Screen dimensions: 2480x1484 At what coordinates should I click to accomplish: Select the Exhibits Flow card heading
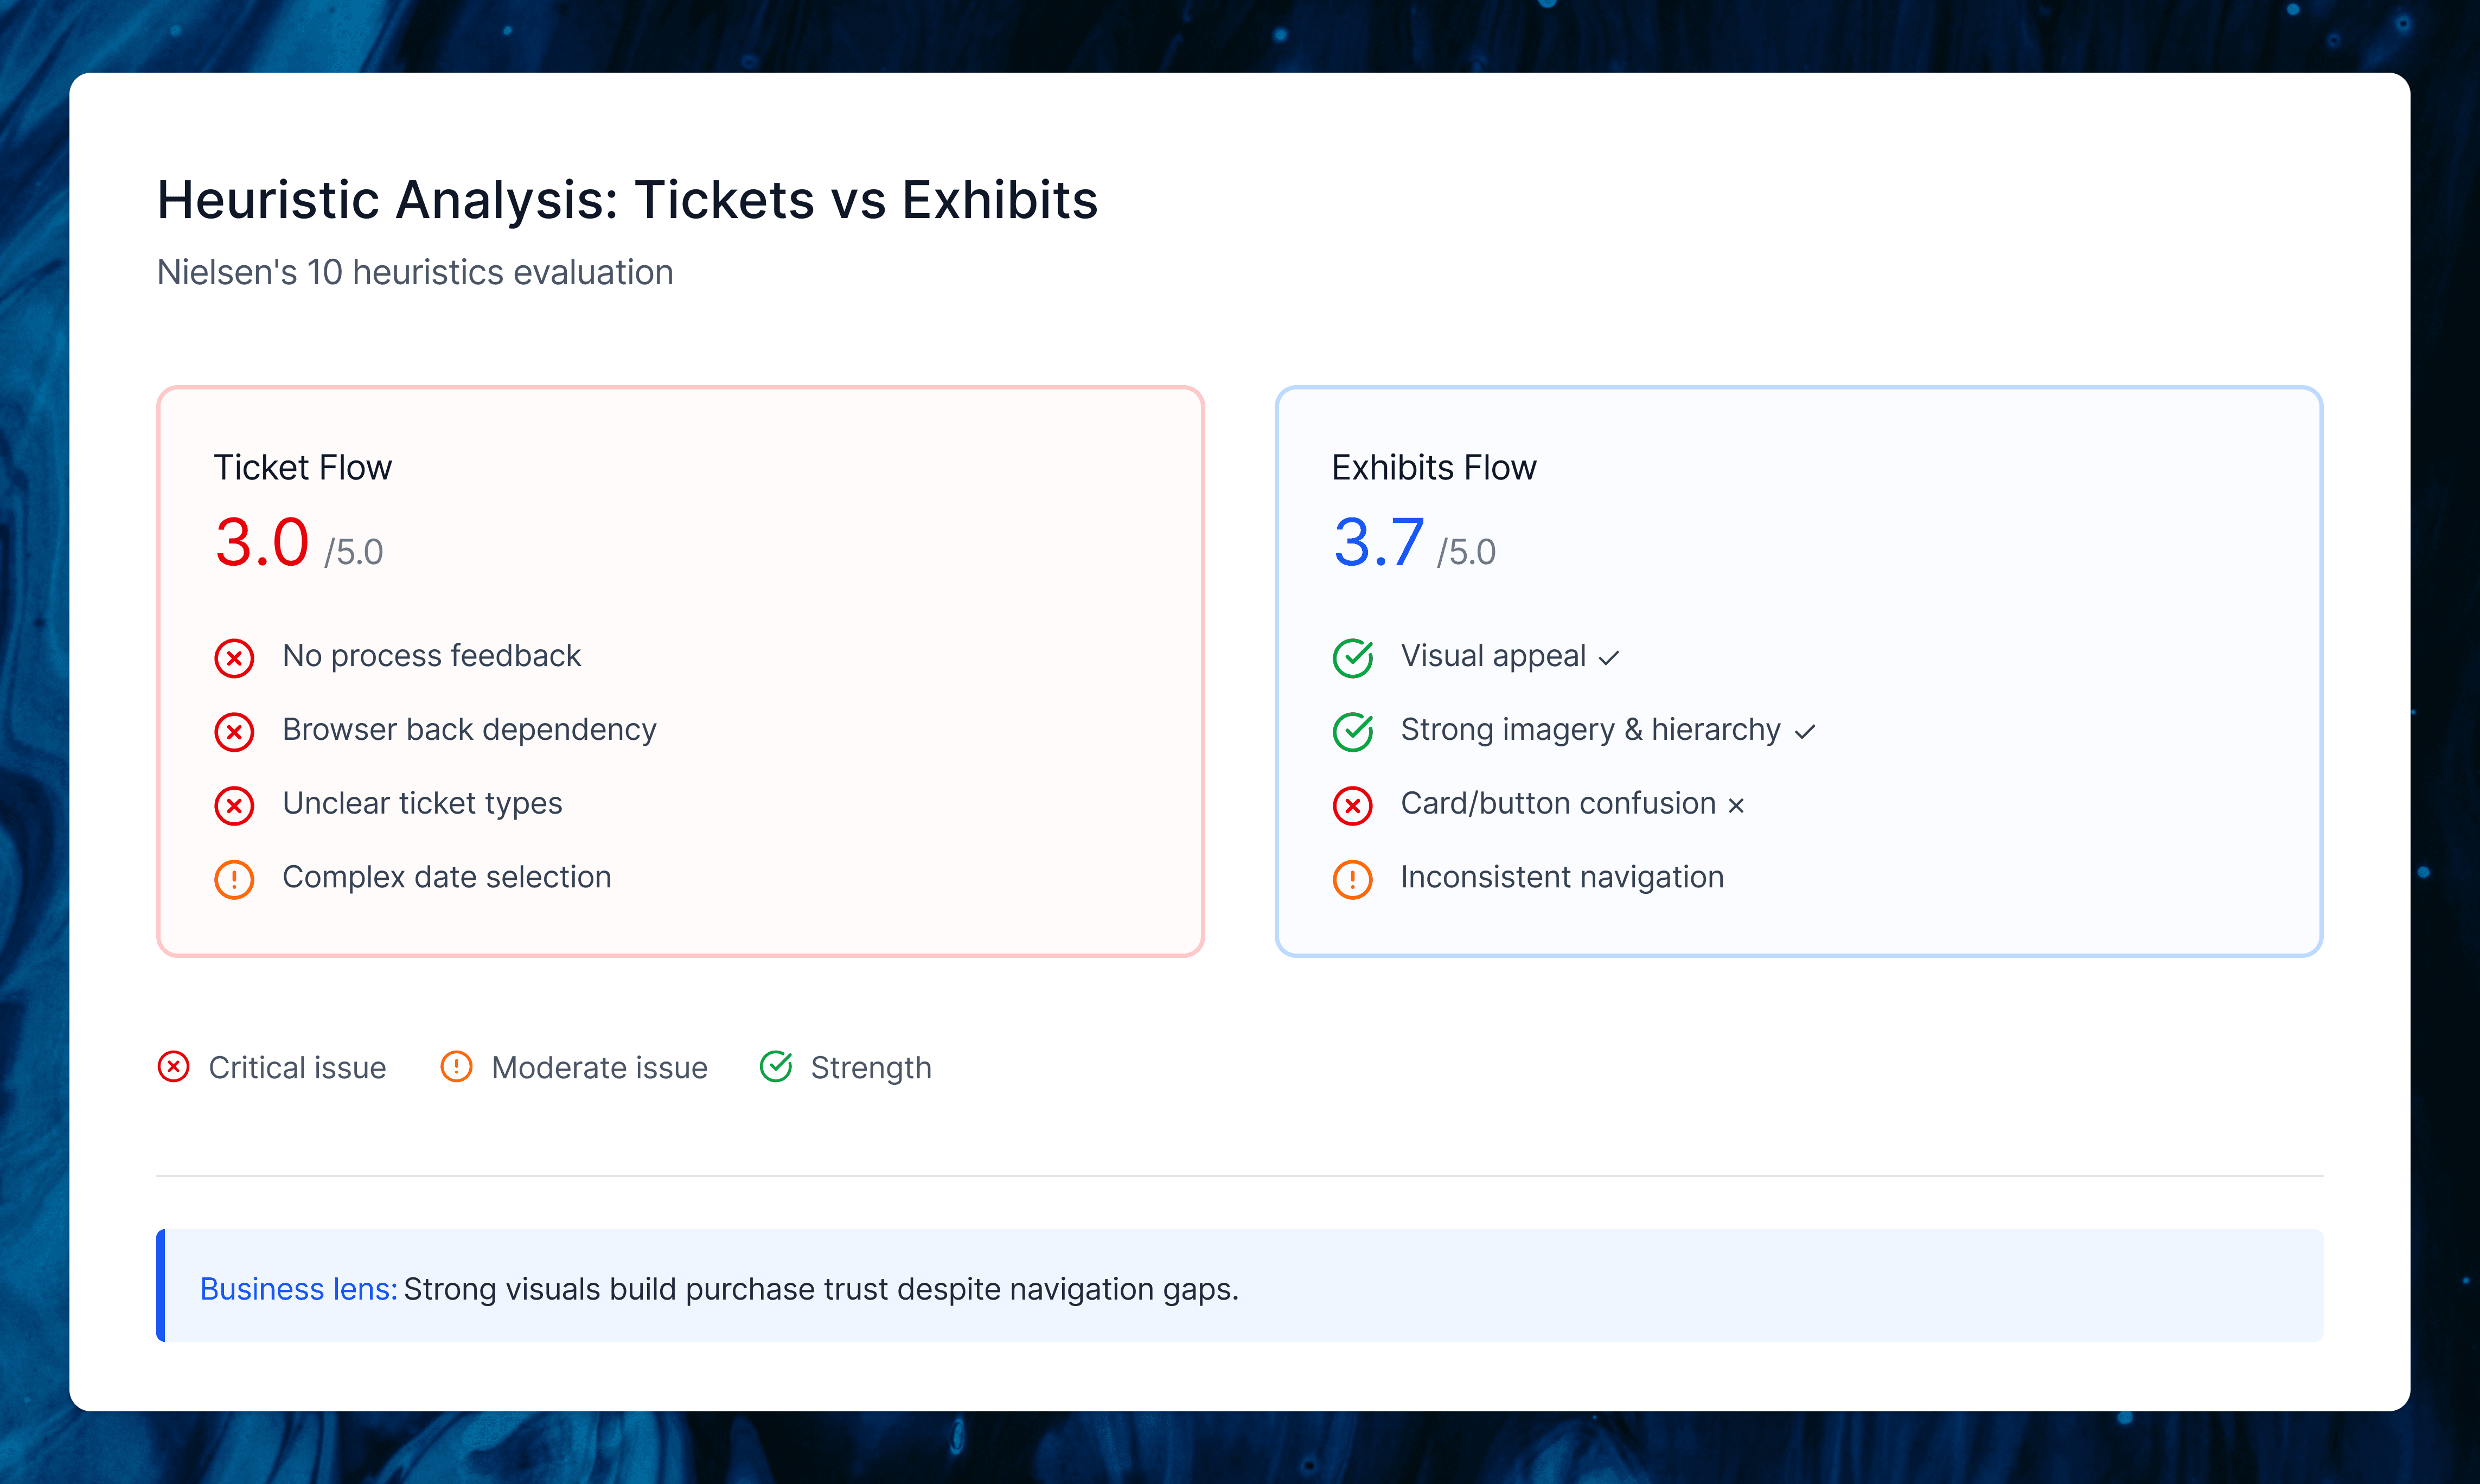1433,468
